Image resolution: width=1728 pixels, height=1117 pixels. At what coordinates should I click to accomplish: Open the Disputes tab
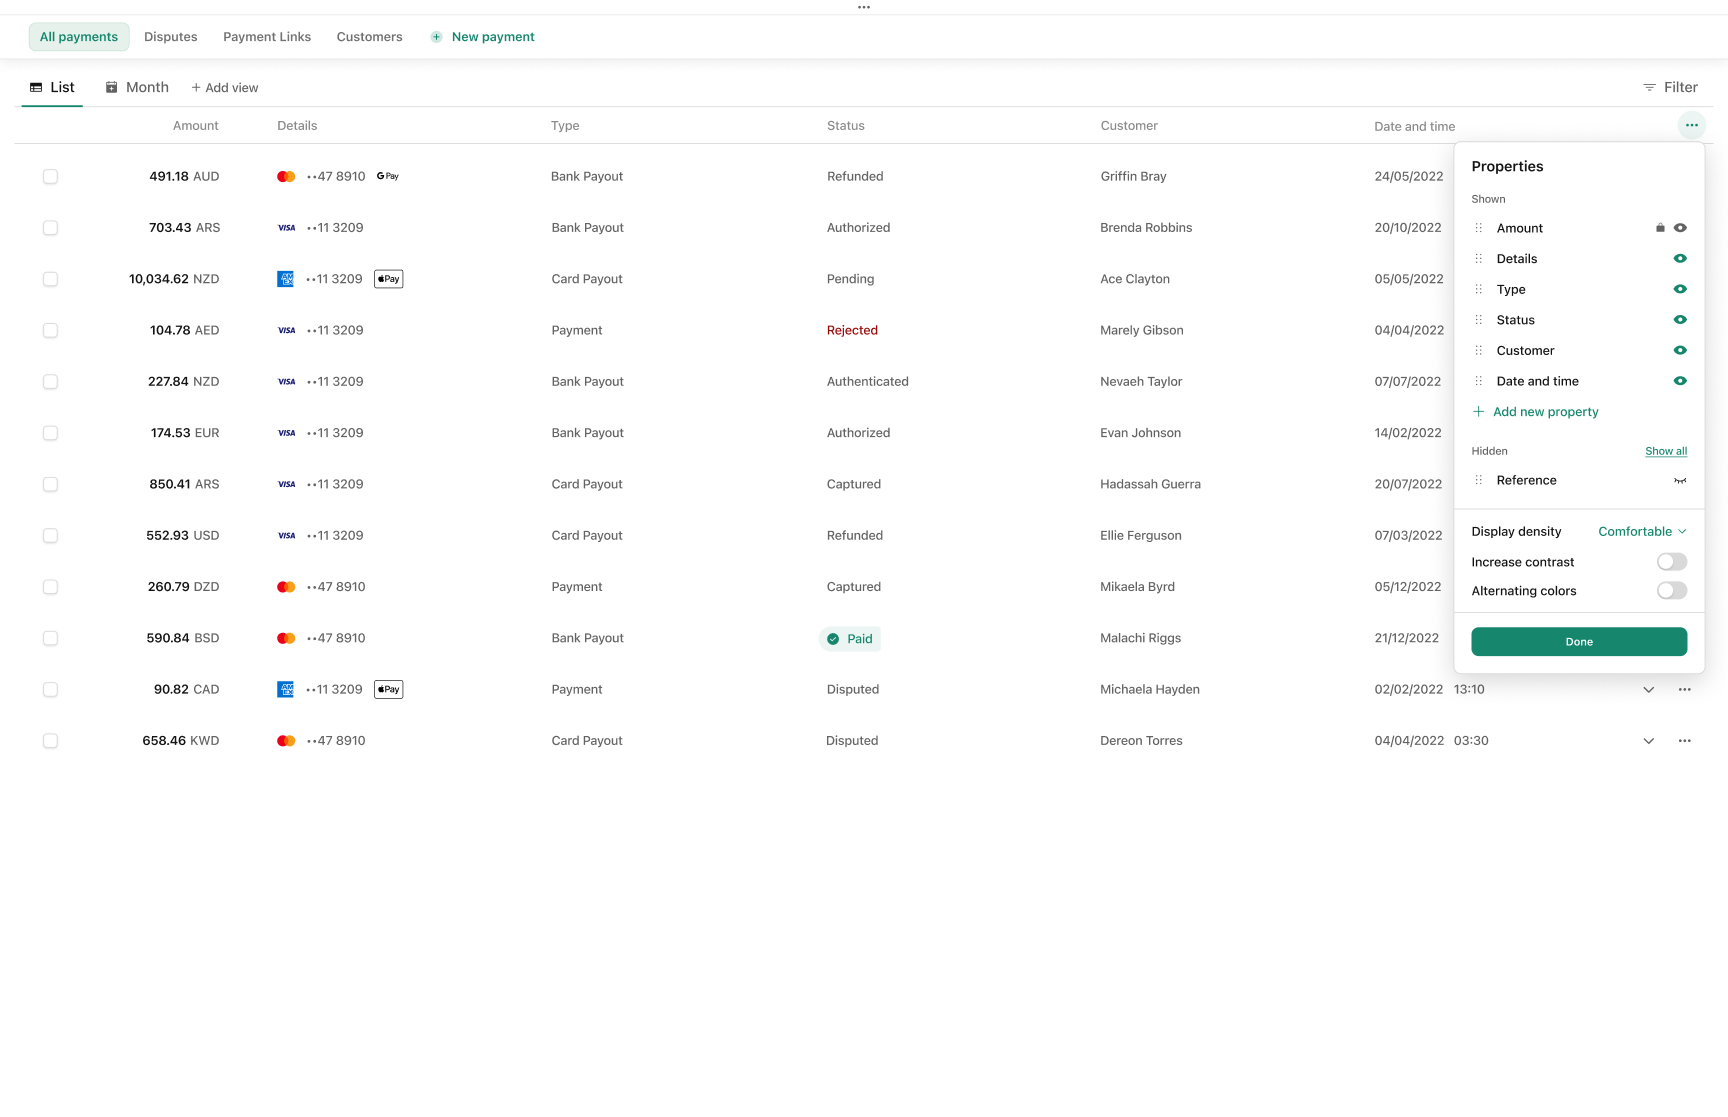coord(170,37)
